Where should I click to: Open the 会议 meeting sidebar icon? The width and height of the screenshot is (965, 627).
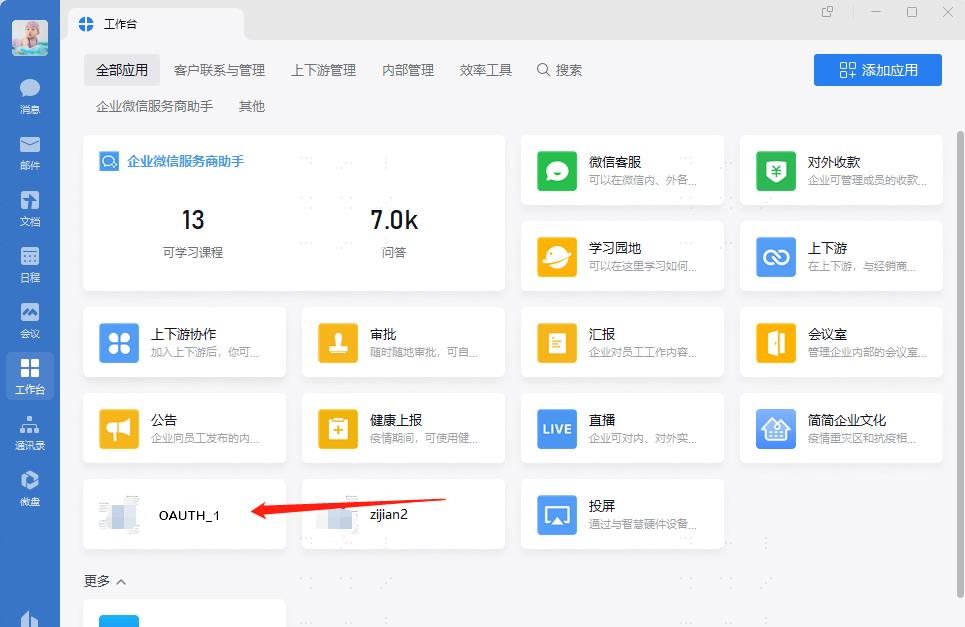[x=30, y=321]
